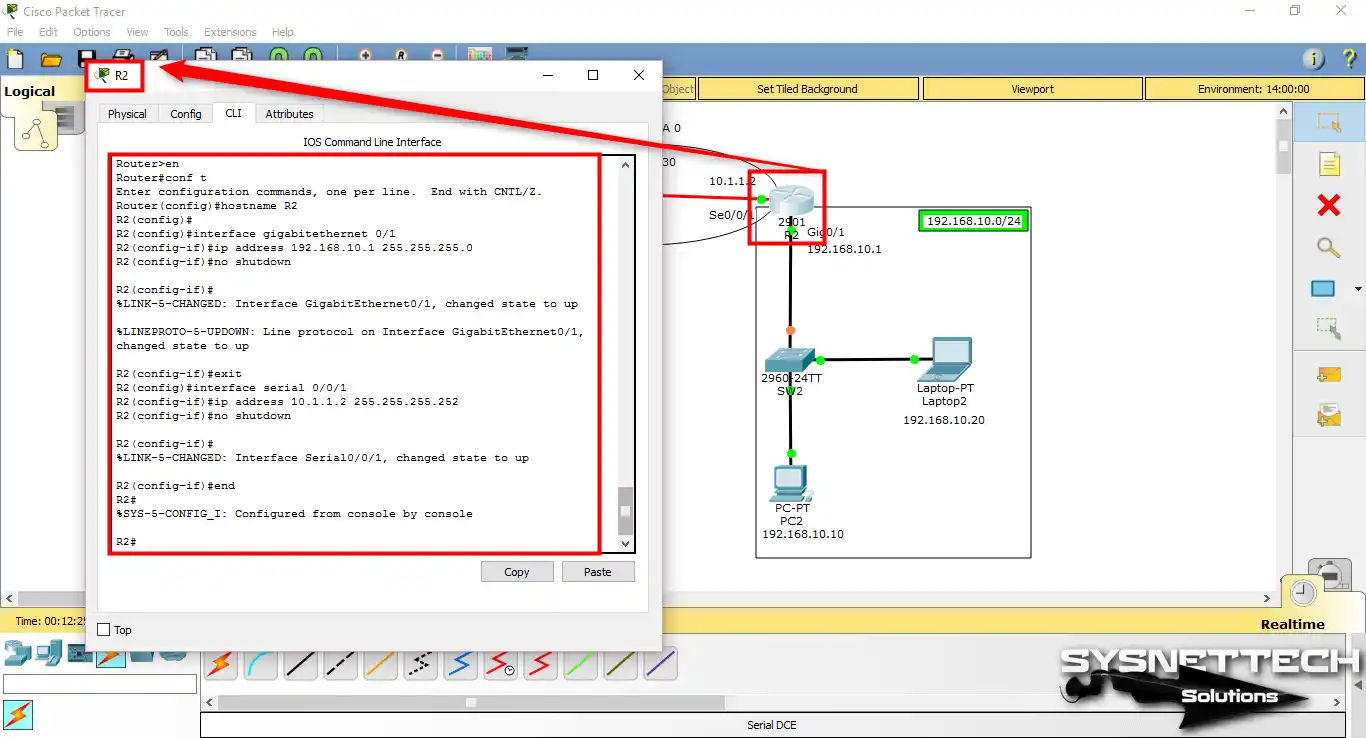The image size is (1366, 738).
Task: Open the Edit menu
Action: click(x=48, y=32)
